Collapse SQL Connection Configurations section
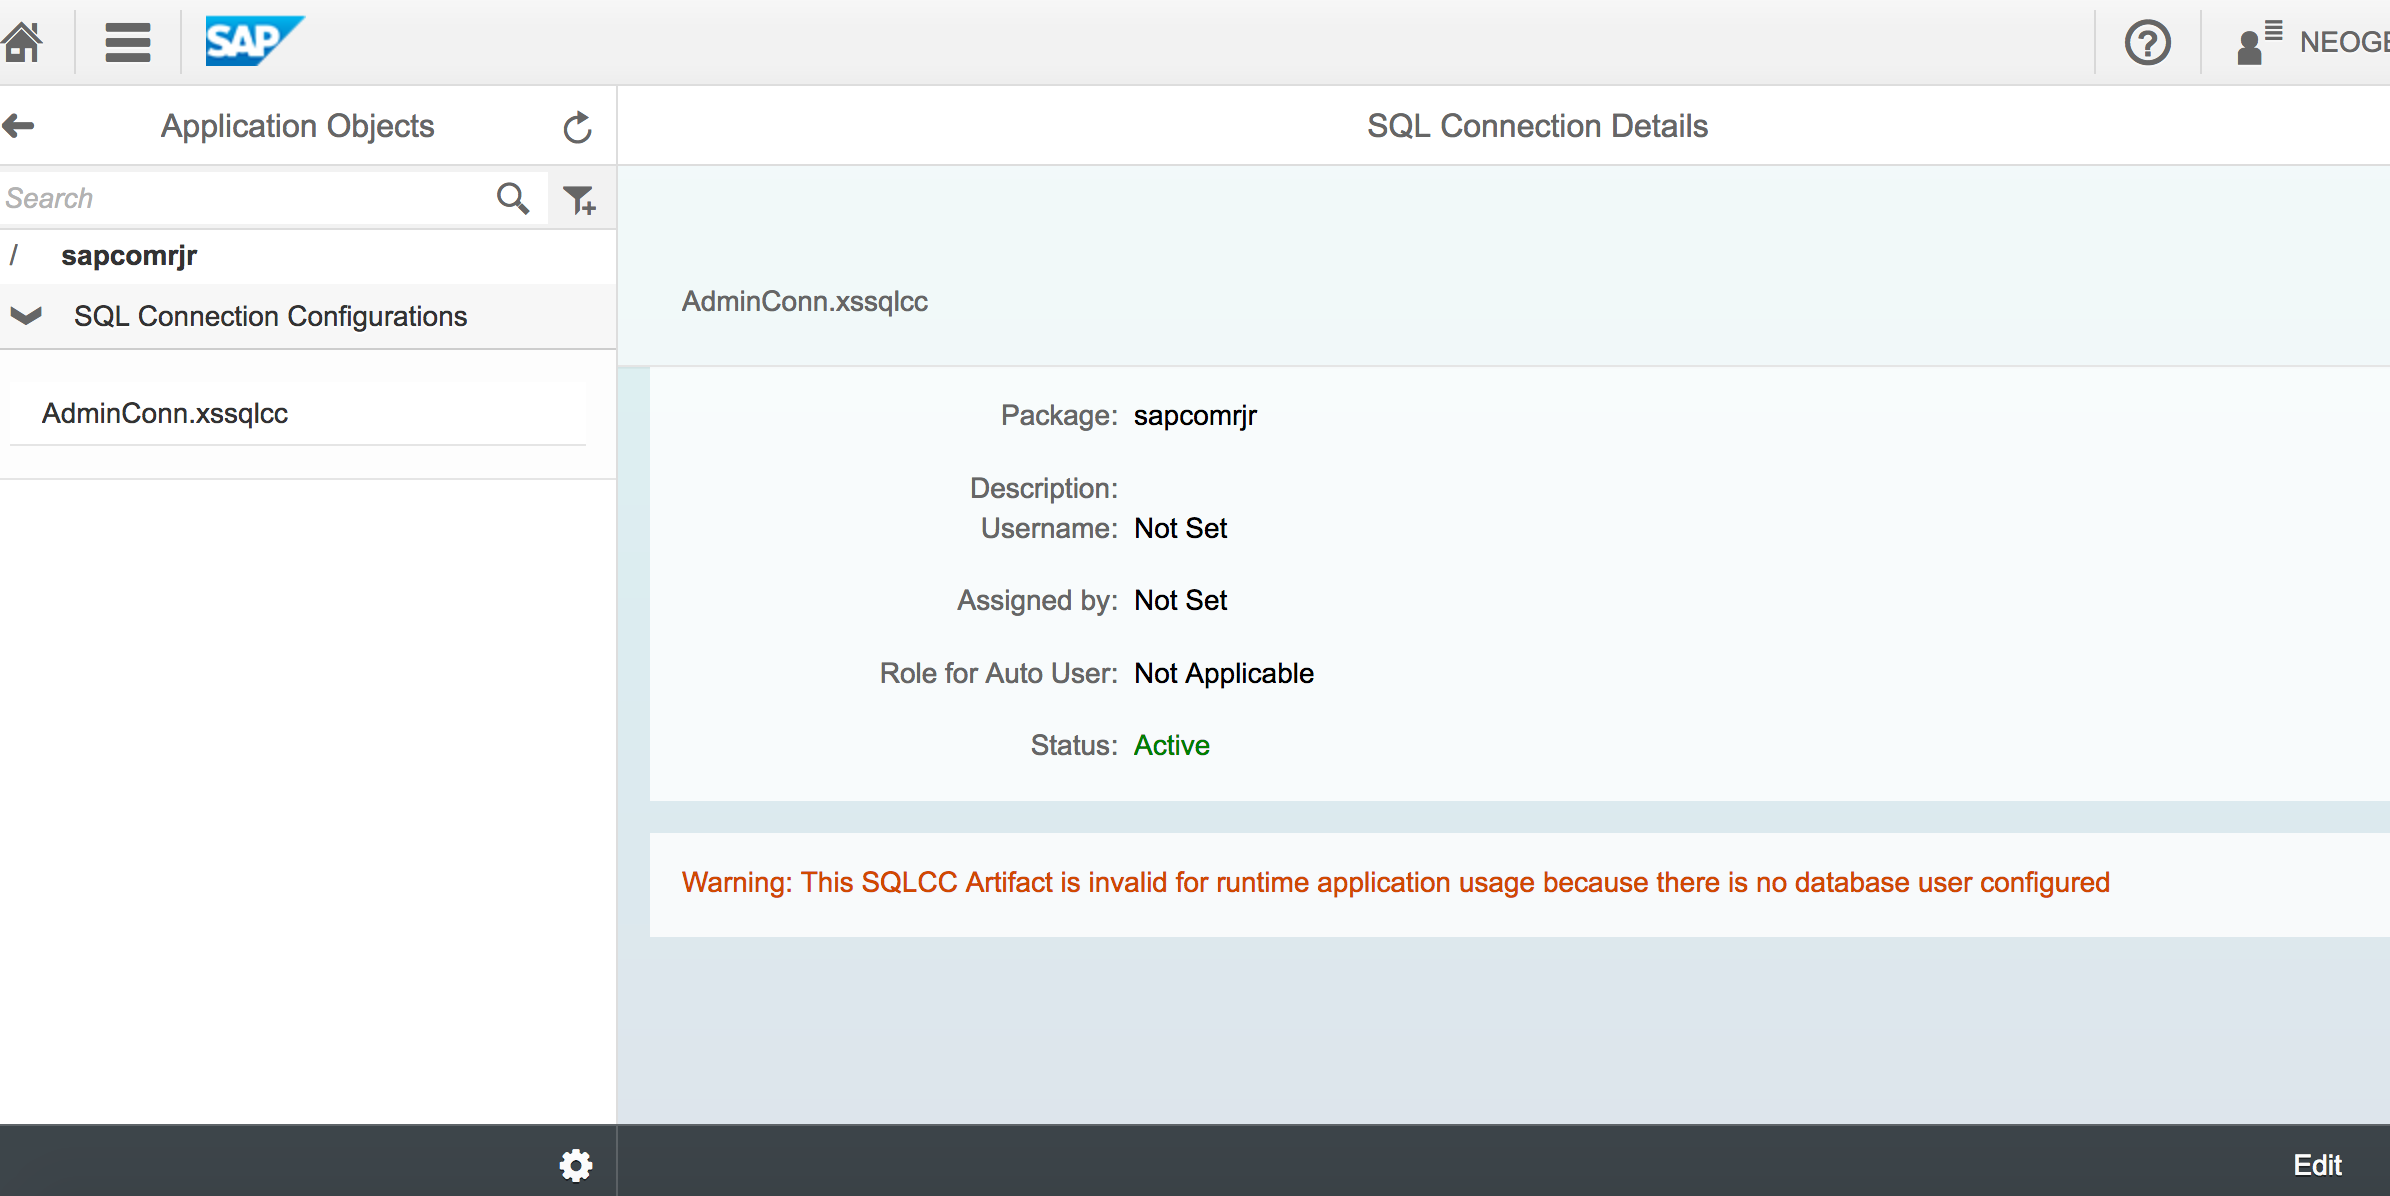Screen dimensions: 2390x1196 point(26,316)
